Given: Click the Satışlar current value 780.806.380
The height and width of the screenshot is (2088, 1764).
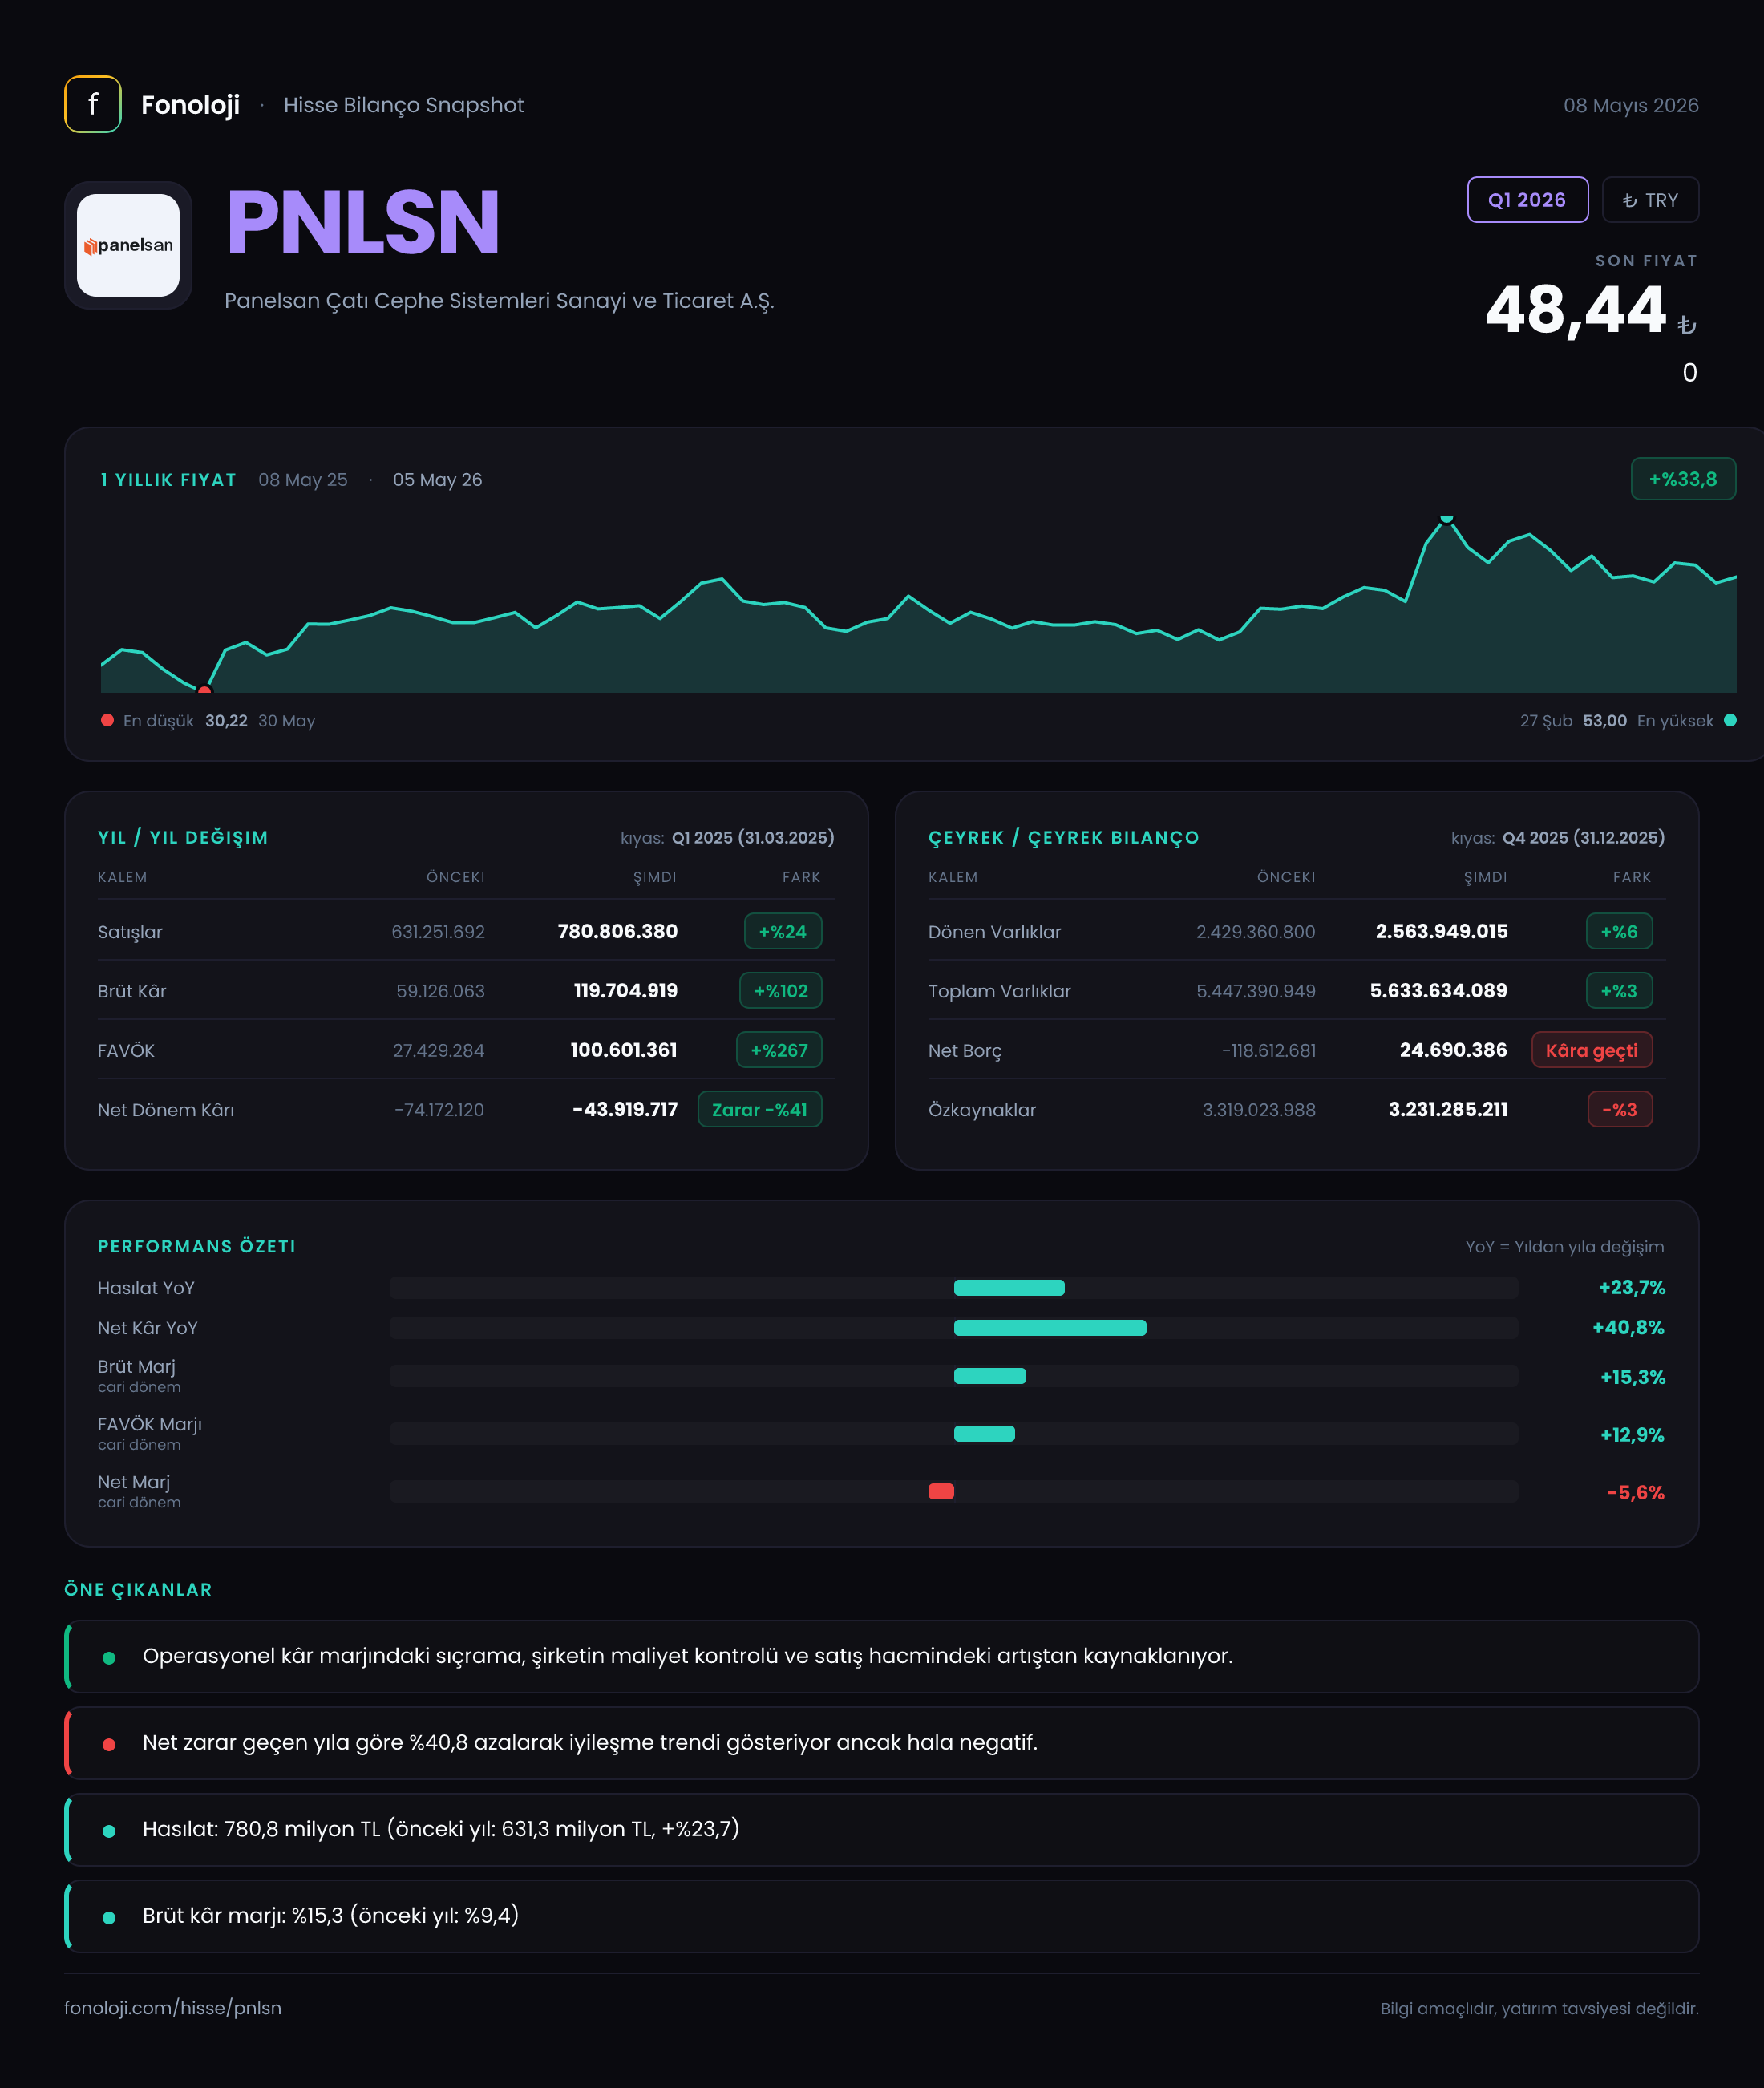Looking at the screenshot, I should coord(617,931).
